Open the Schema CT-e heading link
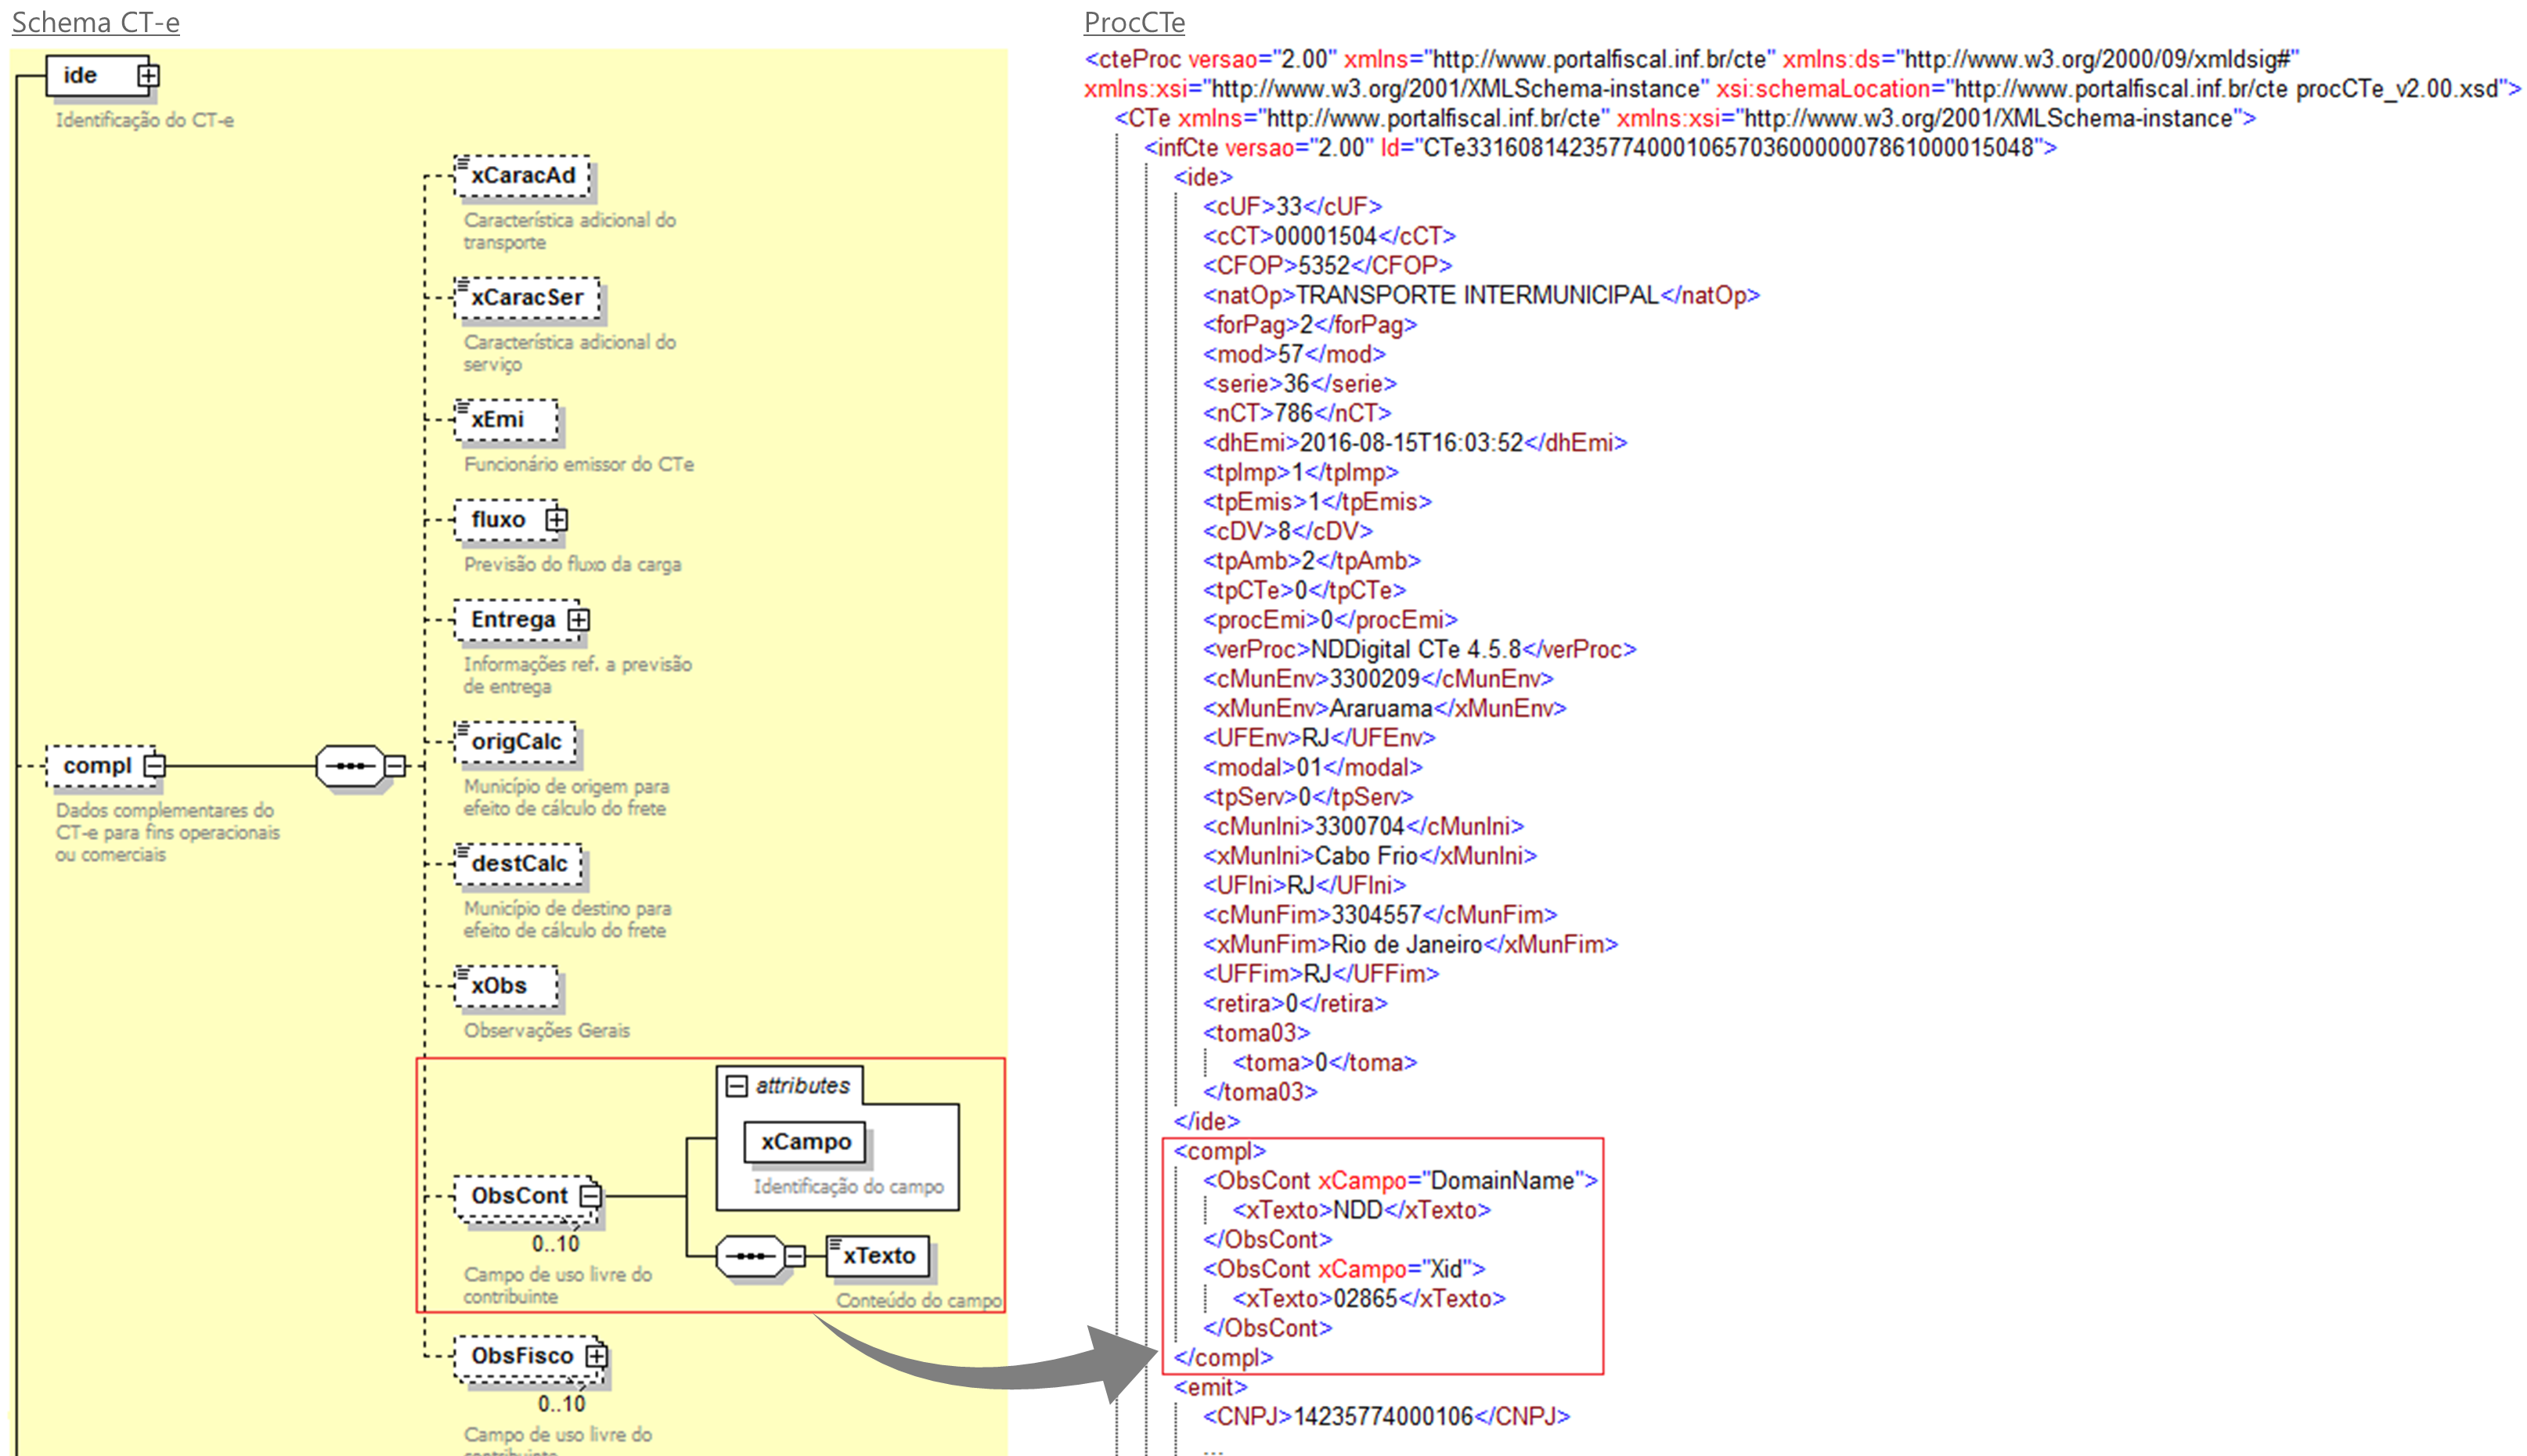 click(95, 22)
